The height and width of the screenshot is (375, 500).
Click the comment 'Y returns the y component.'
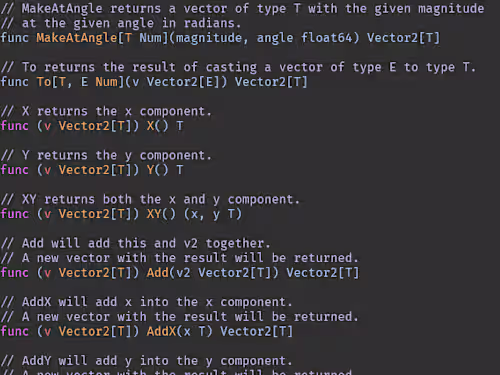click(x=106, y=155)
